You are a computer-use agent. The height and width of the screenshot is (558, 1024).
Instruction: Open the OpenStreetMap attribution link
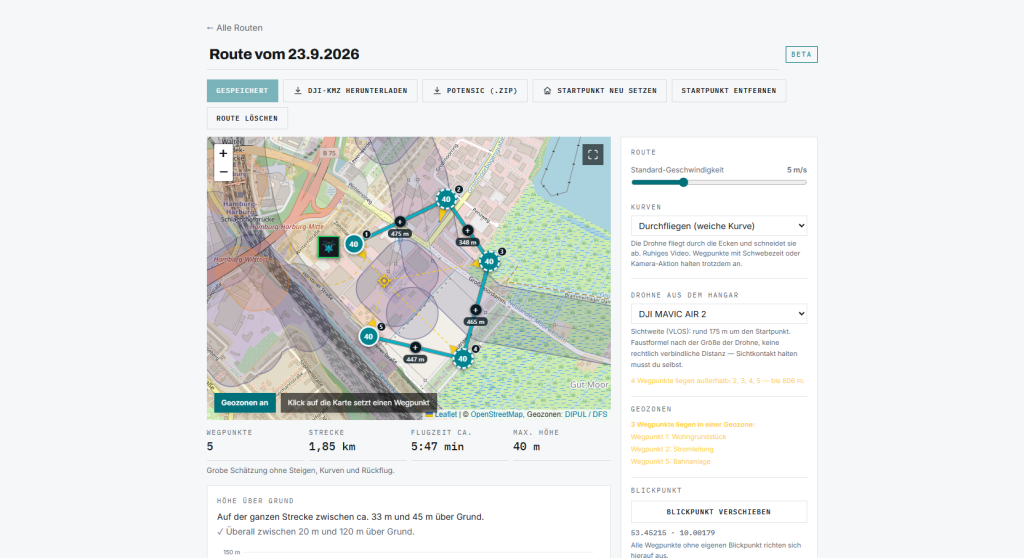(496, 414)
